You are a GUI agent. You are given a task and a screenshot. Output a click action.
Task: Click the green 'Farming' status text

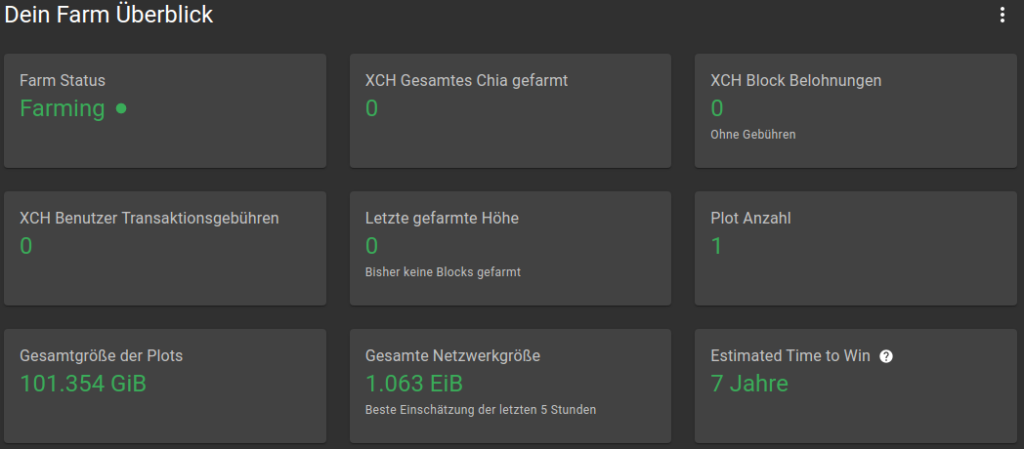(x=62, y=109)
